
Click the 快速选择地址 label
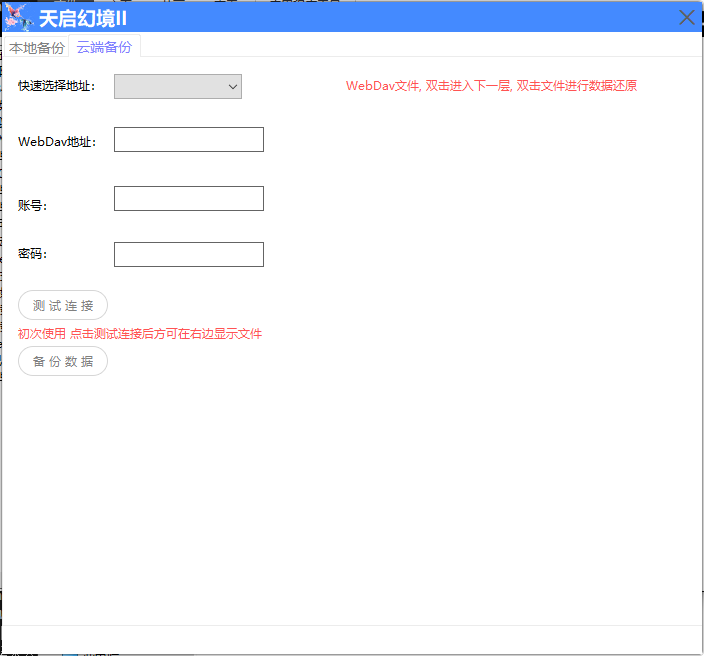[x=57, y=87]
